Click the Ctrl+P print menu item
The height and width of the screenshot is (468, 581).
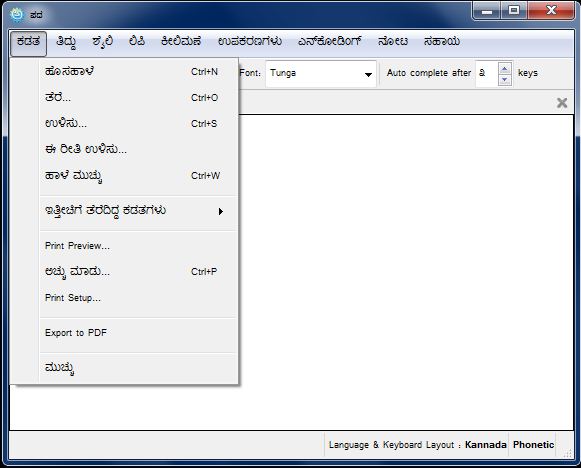point(139,272)
